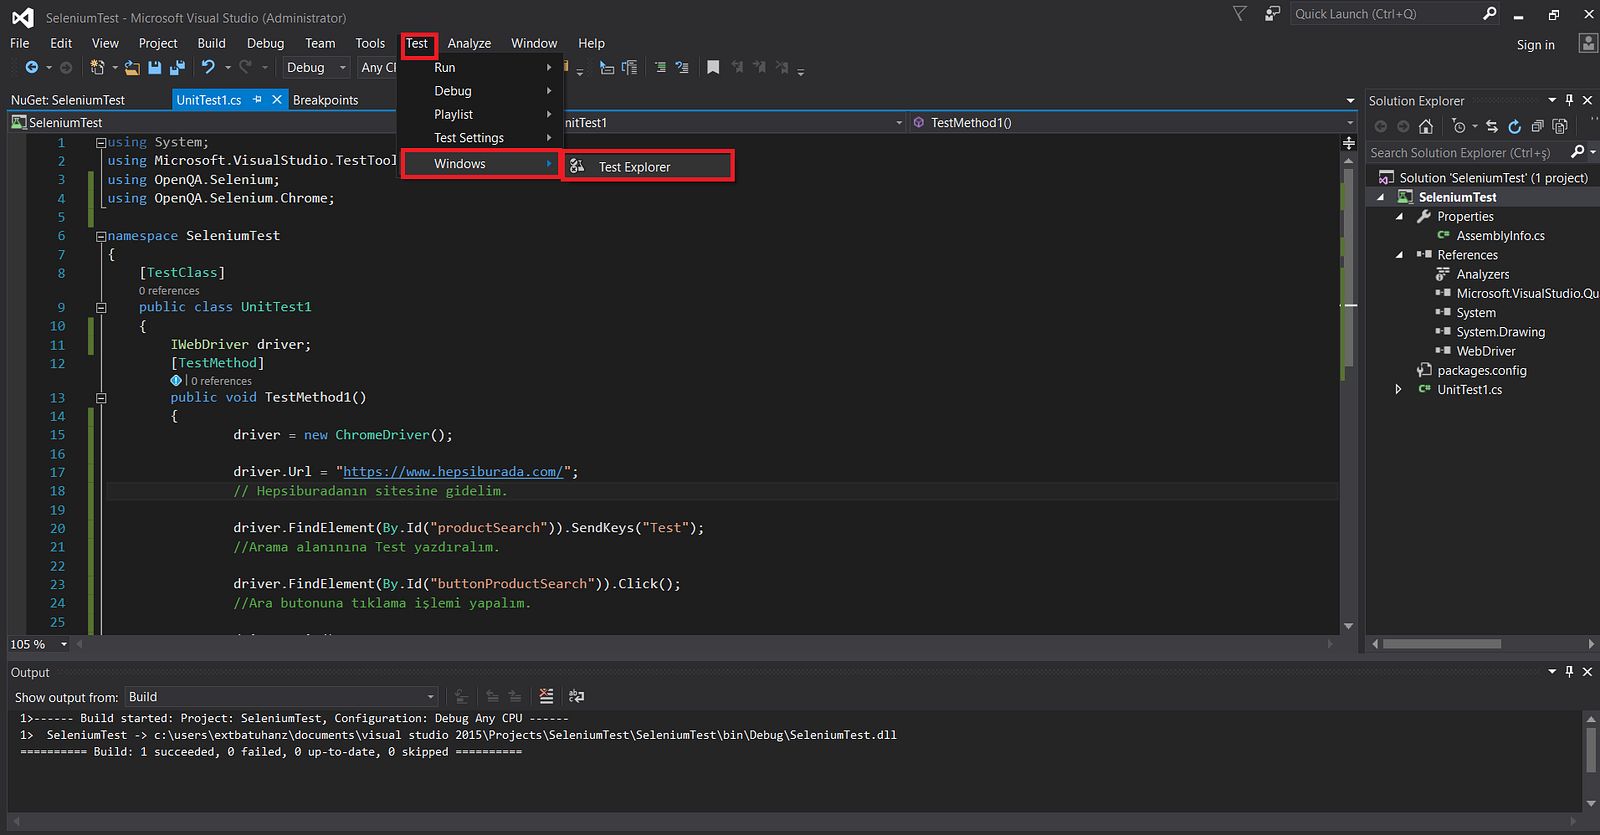Click the feedback icon beside Quick Launch
Screen dimensions: 1600x835
pos(1272,13)
